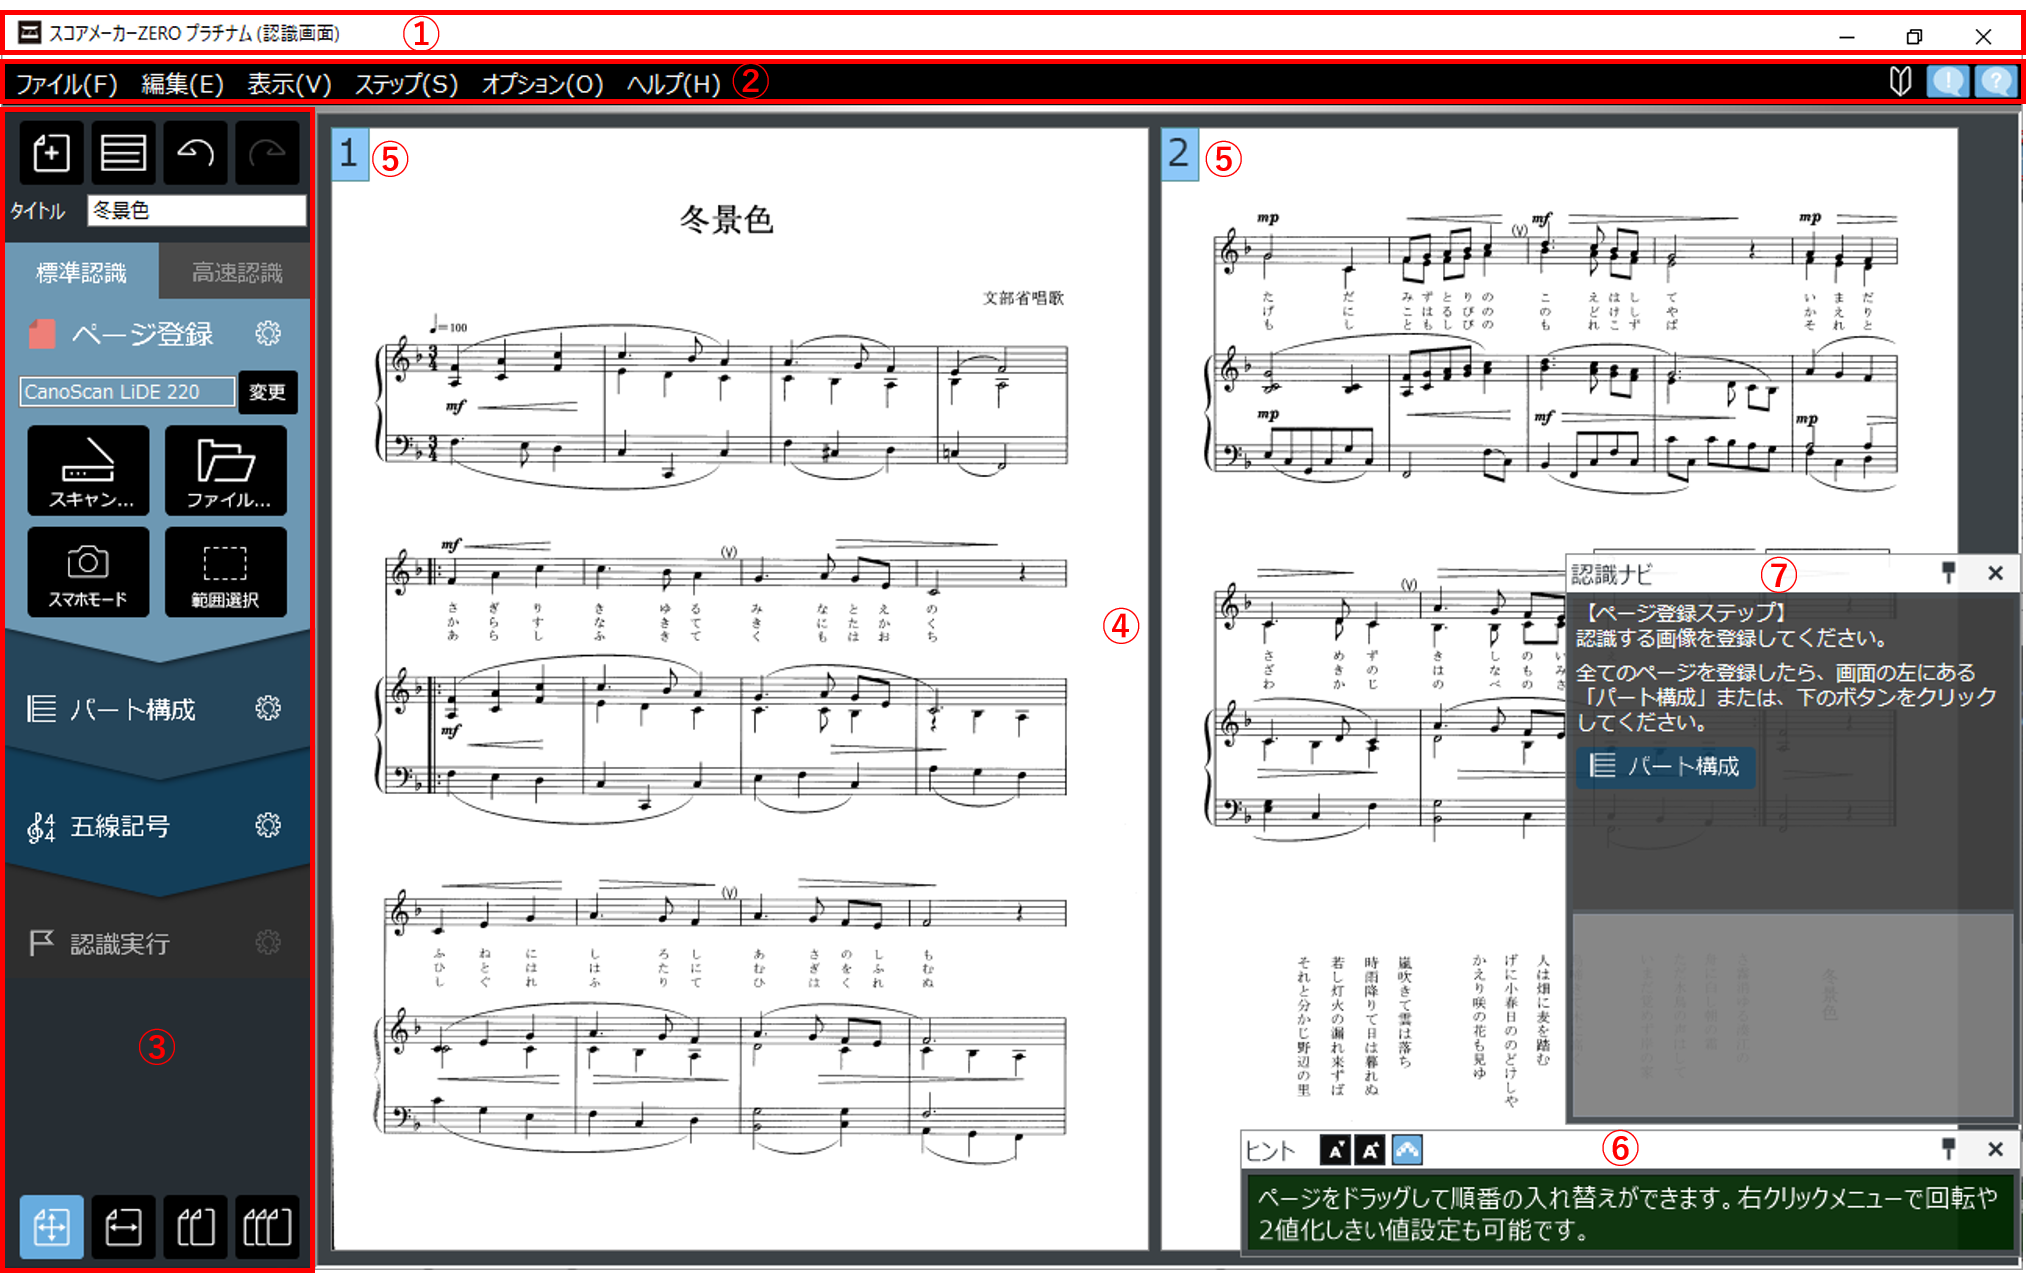
Task: Select three-page spread view icon
Action: click(267, 1226)
